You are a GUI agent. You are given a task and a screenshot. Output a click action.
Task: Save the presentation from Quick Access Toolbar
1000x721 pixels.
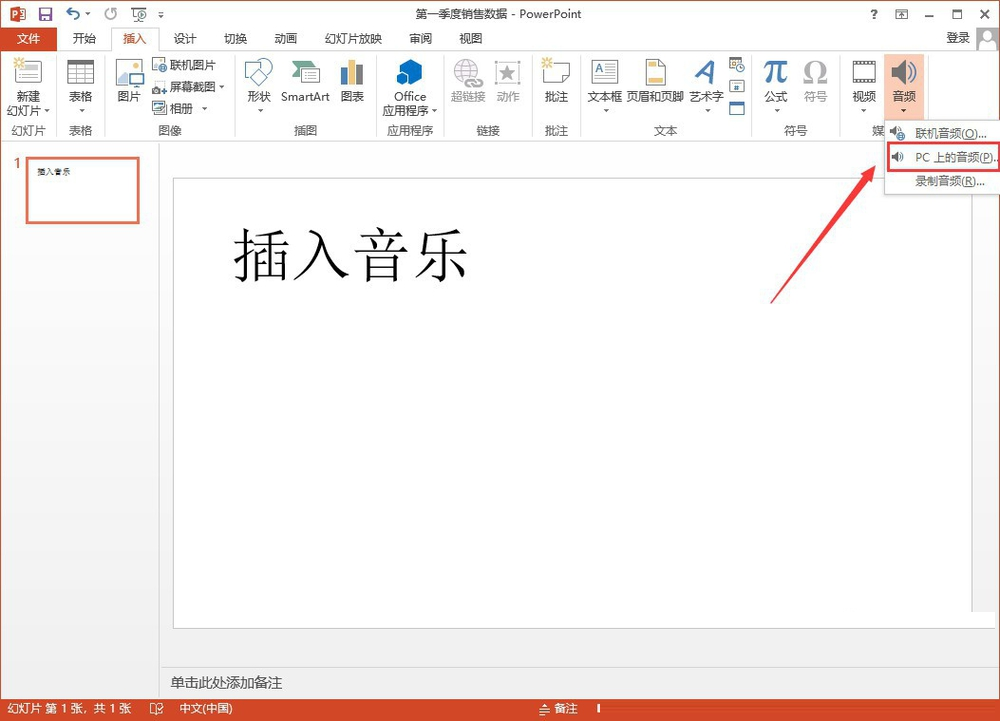click(x=45, y=13)
